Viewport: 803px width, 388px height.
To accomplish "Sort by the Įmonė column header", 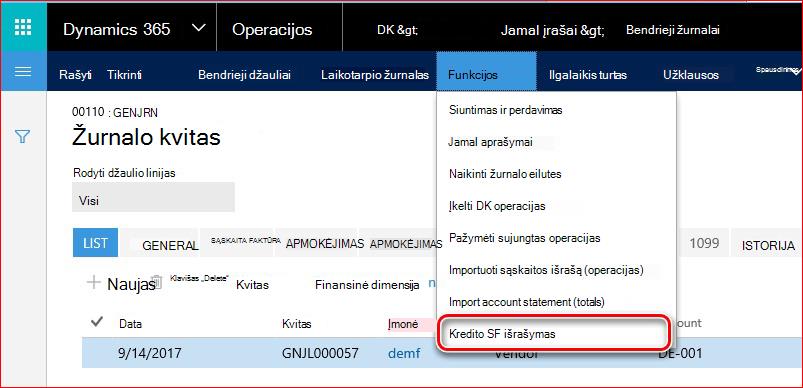I will pos(403,324).
